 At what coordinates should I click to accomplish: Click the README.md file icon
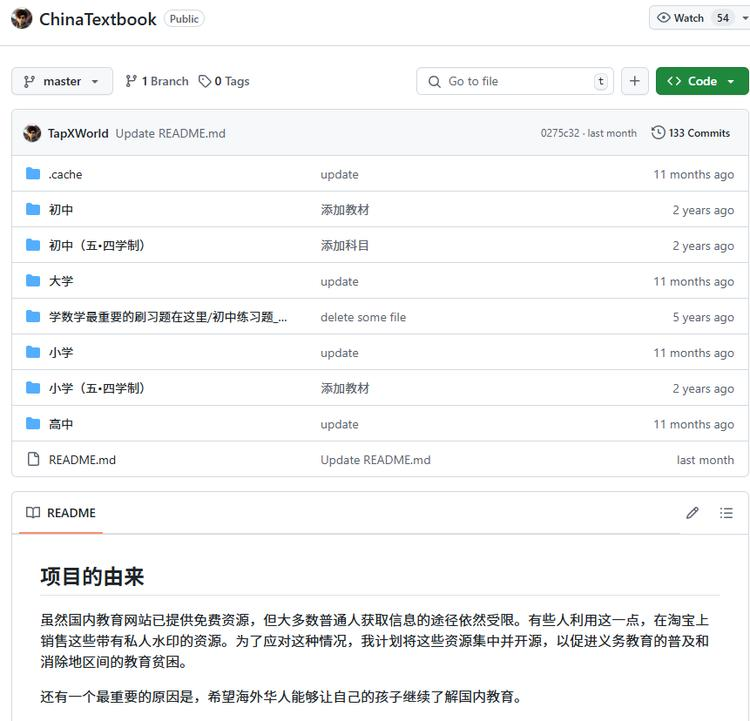tap(33, 459)
